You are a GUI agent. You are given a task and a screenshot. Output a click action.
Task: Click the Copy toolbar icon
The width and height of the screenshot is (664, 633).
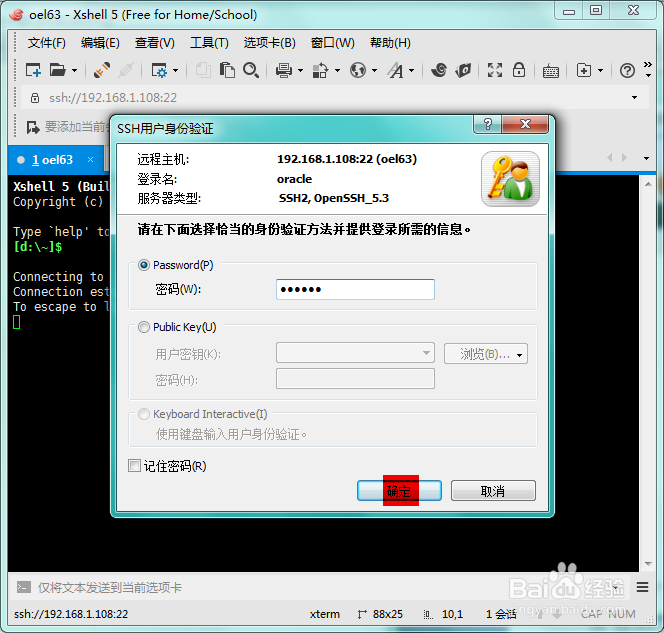[x=203, y=70]
